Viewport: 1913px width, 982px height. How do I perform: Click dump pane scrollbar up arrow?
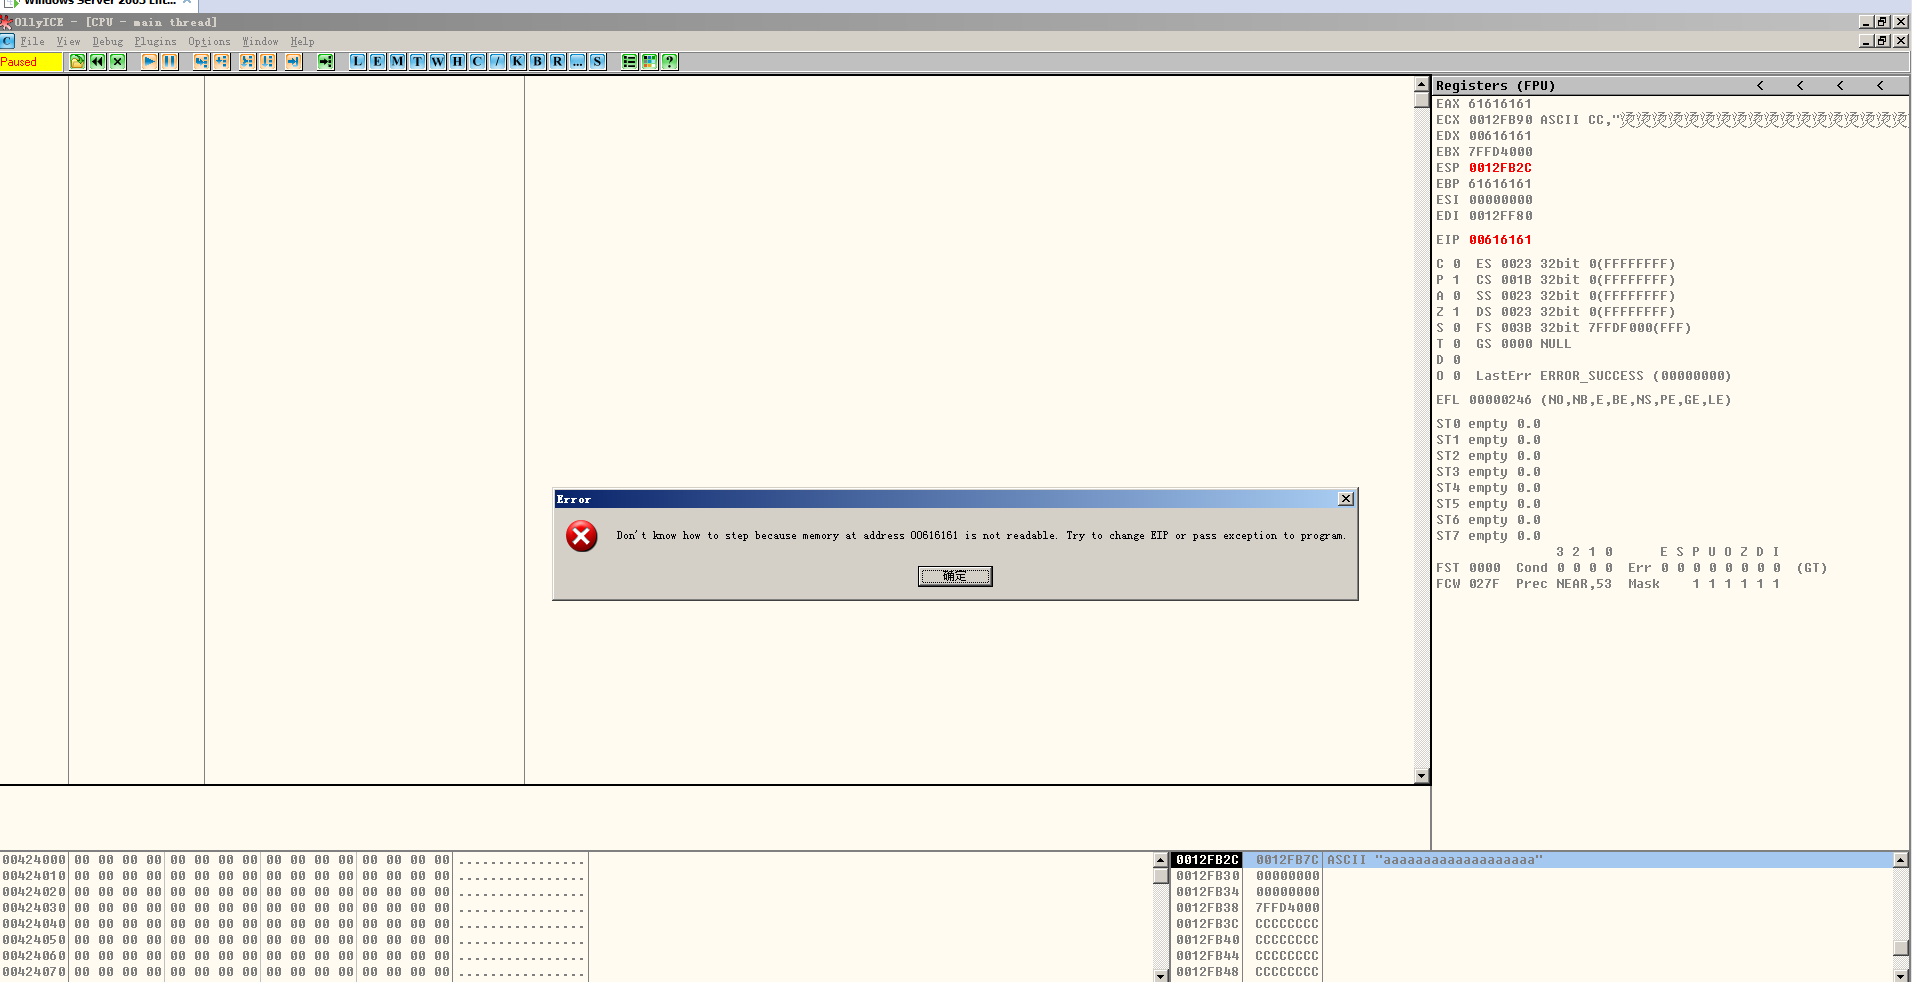(x=1161, y=860)
